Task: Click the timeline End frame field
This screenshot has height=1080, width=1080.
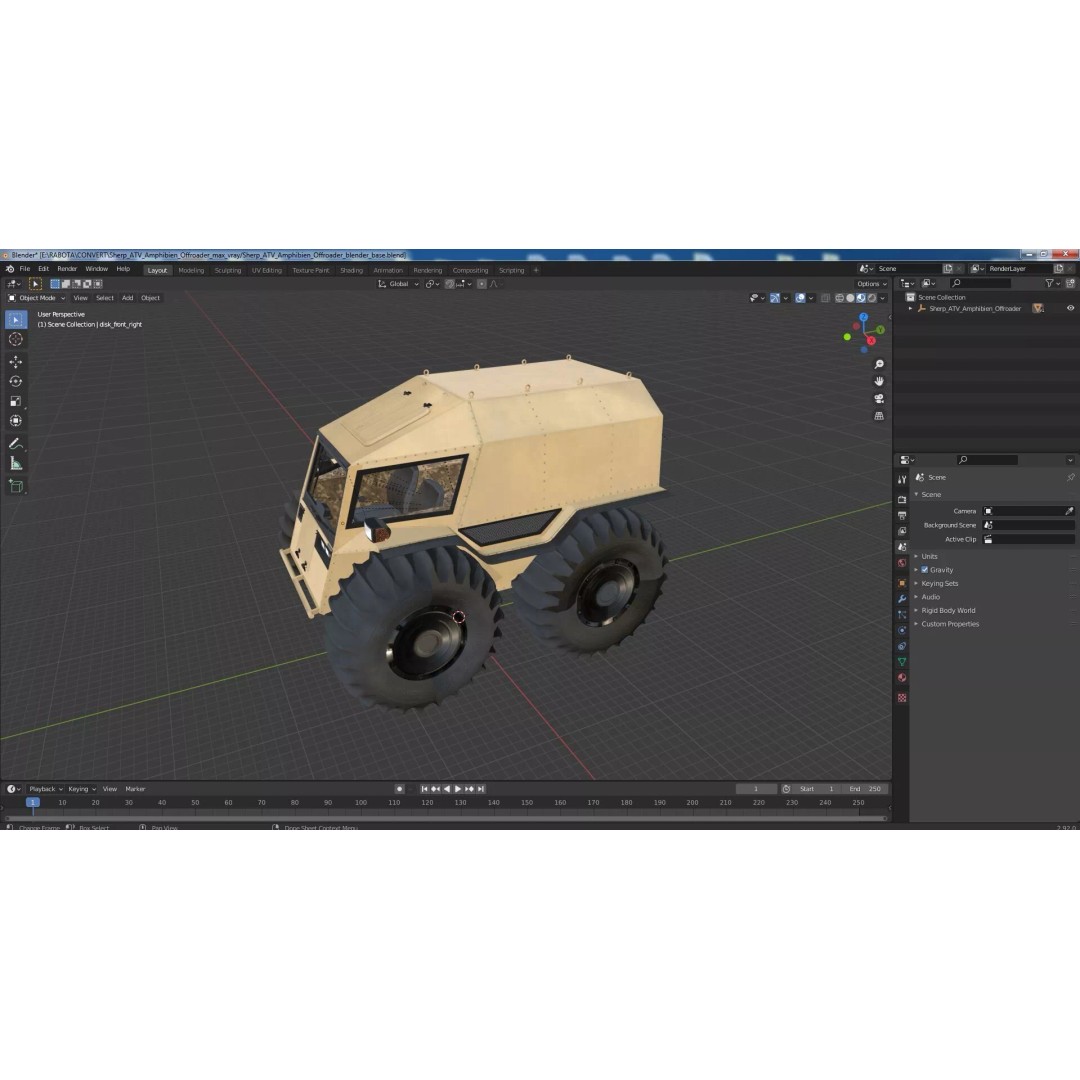Action: click(x=865, y=789)
